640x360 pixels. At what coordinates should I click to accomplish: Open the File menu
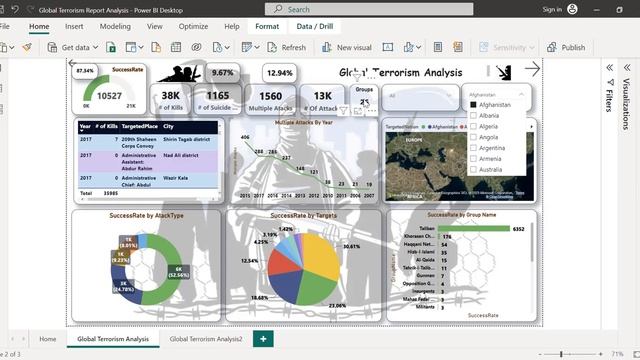click(4, 27)
